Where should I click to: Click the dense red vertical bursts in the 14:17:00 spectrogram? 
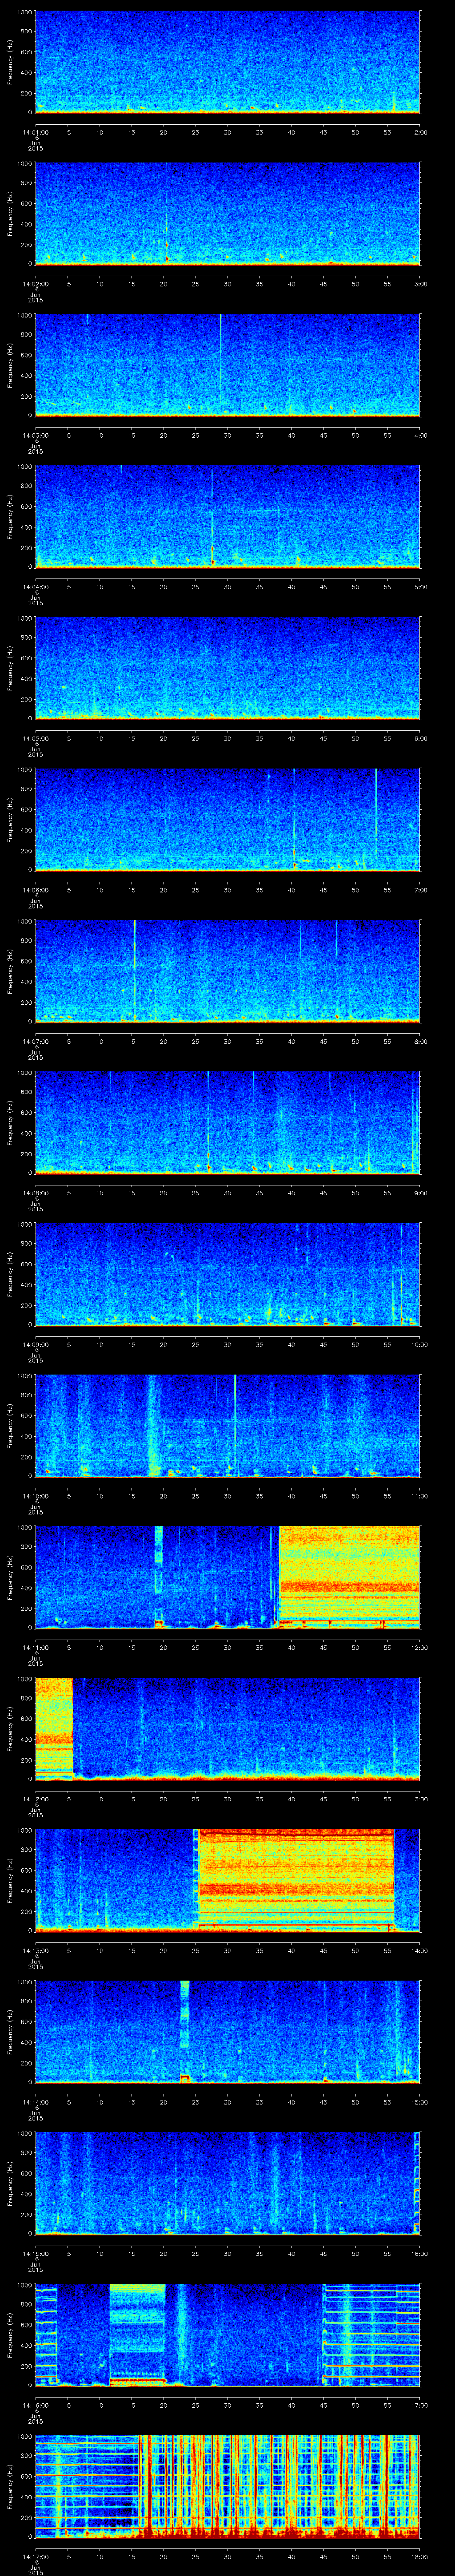[278, 2485]
